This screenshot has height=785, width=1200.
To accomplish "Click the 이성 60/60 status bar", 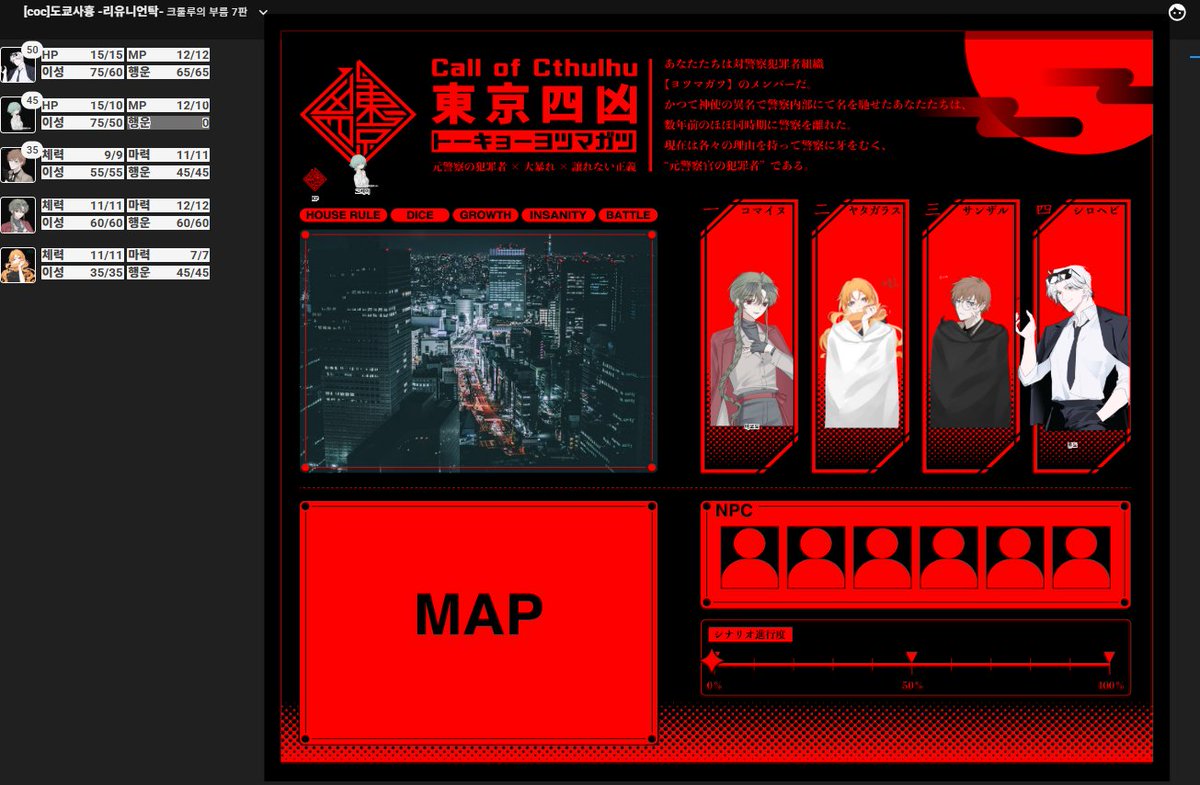I will coord(82,223).
